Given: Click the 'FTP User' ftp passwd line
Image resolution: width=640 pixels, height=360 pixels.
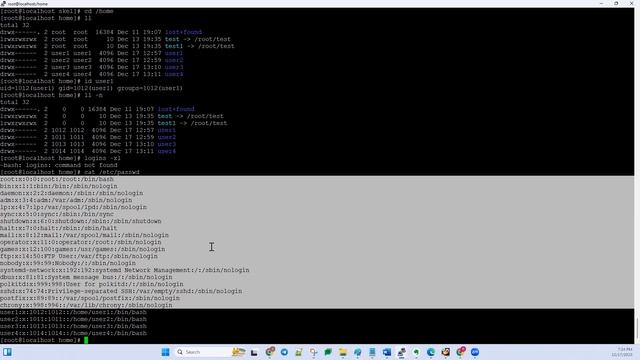Looking at the screenshot, I should pyautogui.click(x=79, y=256).
